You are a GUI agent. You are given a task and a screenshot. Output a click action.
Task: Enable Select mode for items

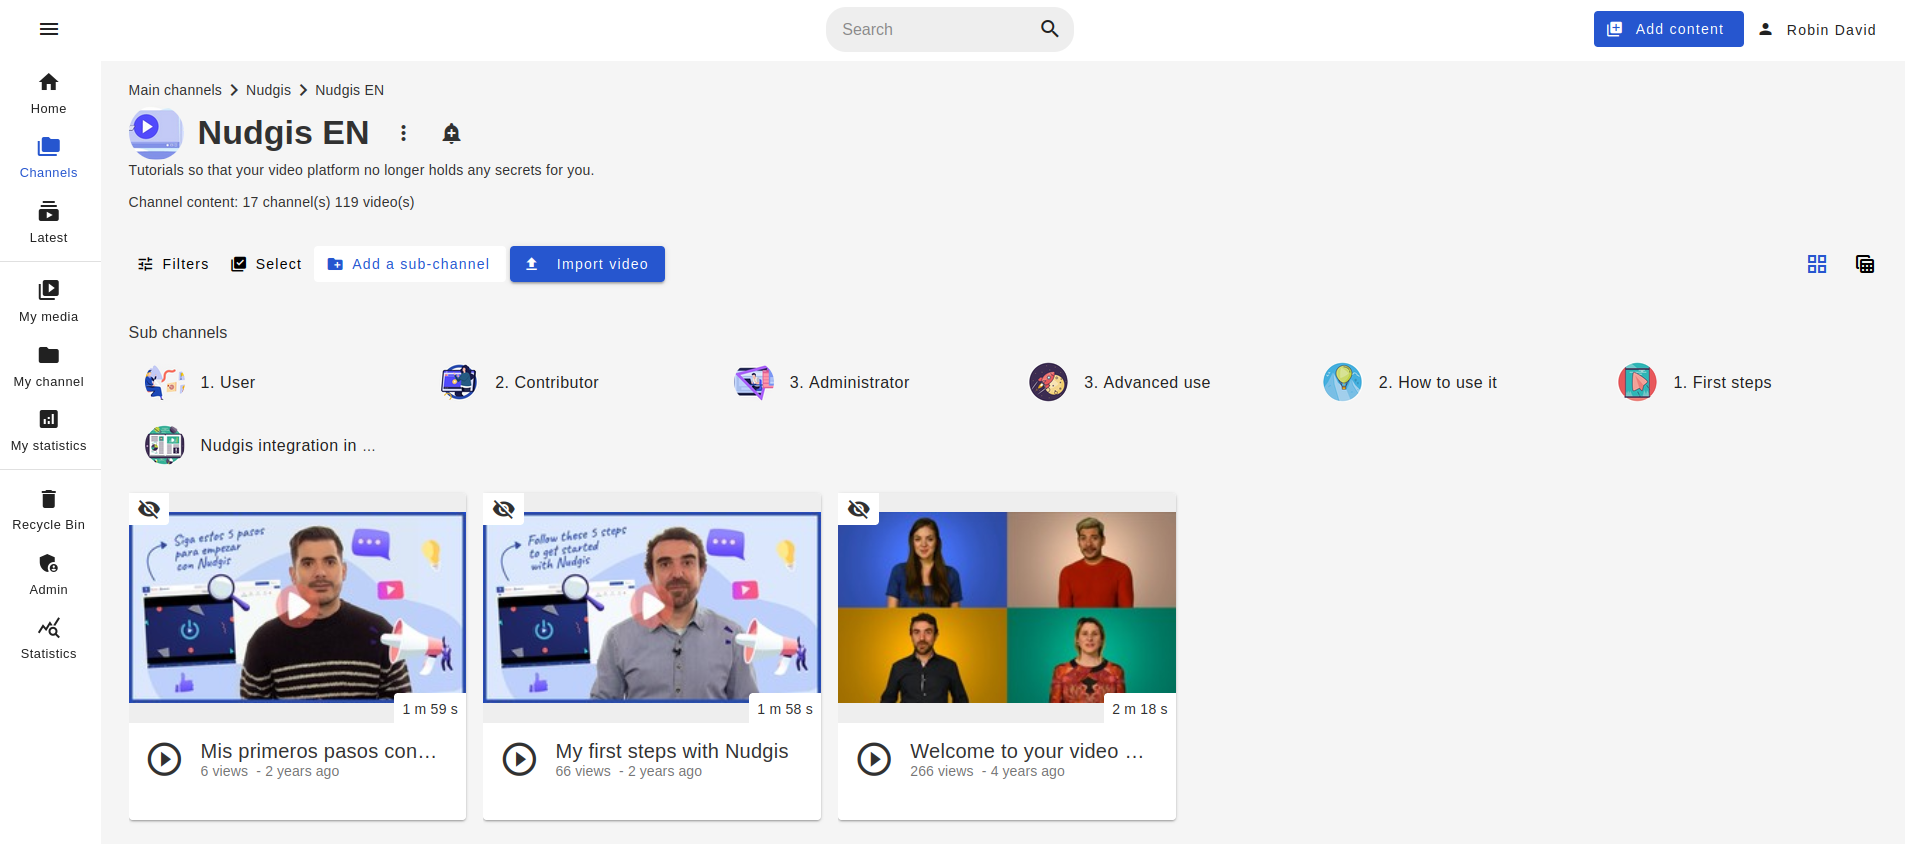(x=266, y=264)
